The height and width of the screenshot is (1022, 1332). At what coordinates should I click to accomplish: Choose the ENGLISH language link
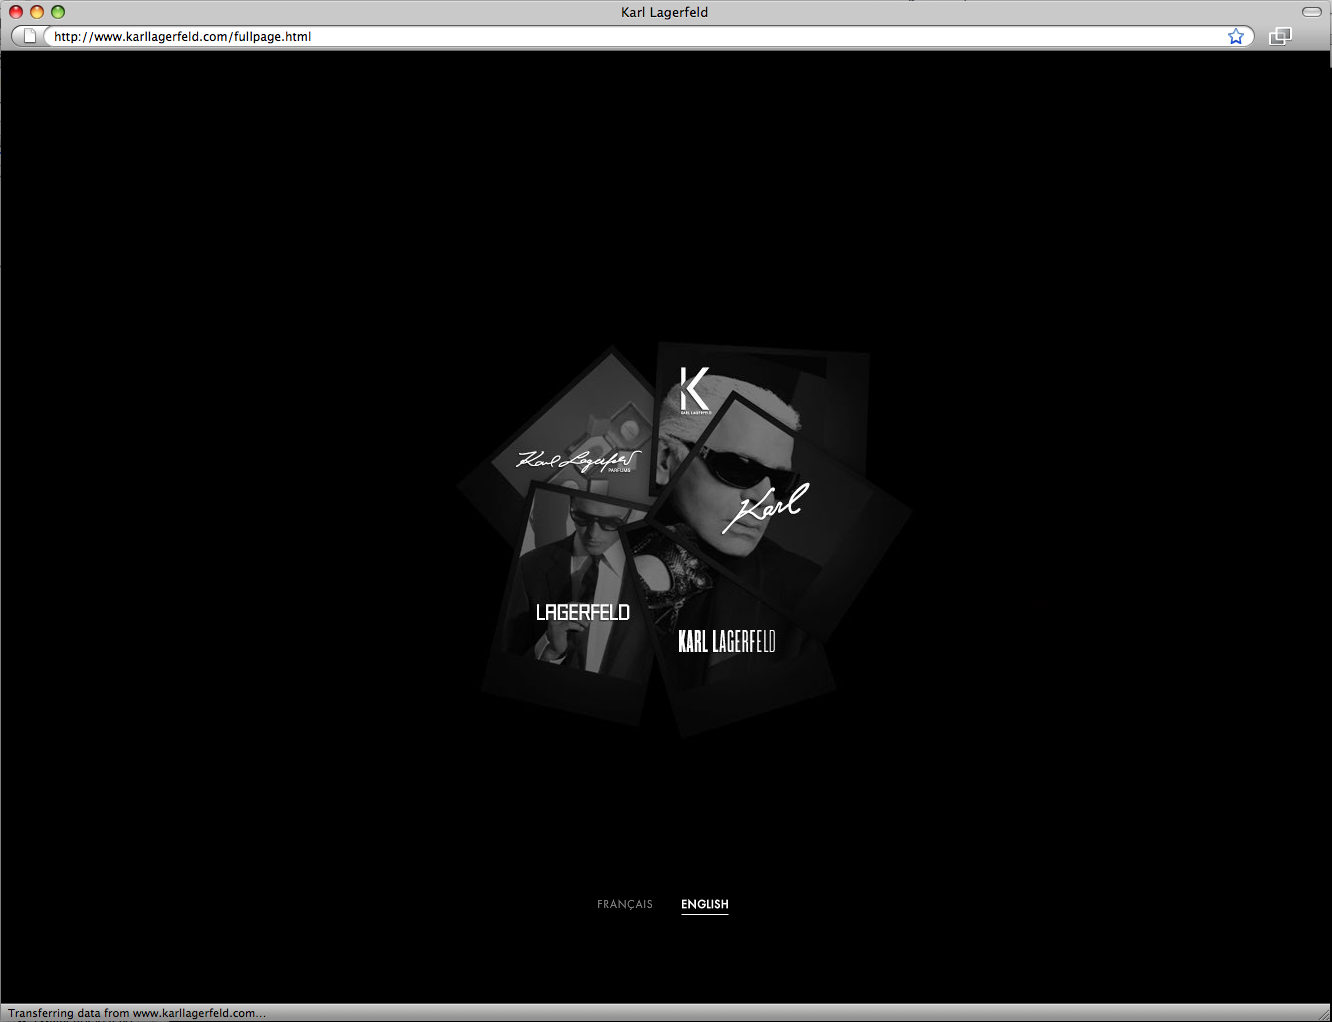pos(705,904)
